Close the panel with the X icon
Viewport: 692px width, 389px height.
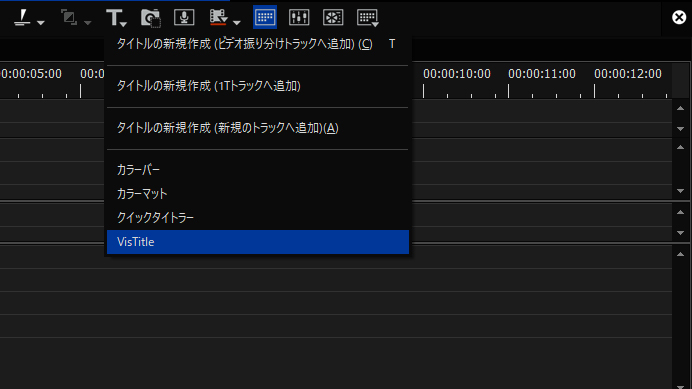[679, 18]
